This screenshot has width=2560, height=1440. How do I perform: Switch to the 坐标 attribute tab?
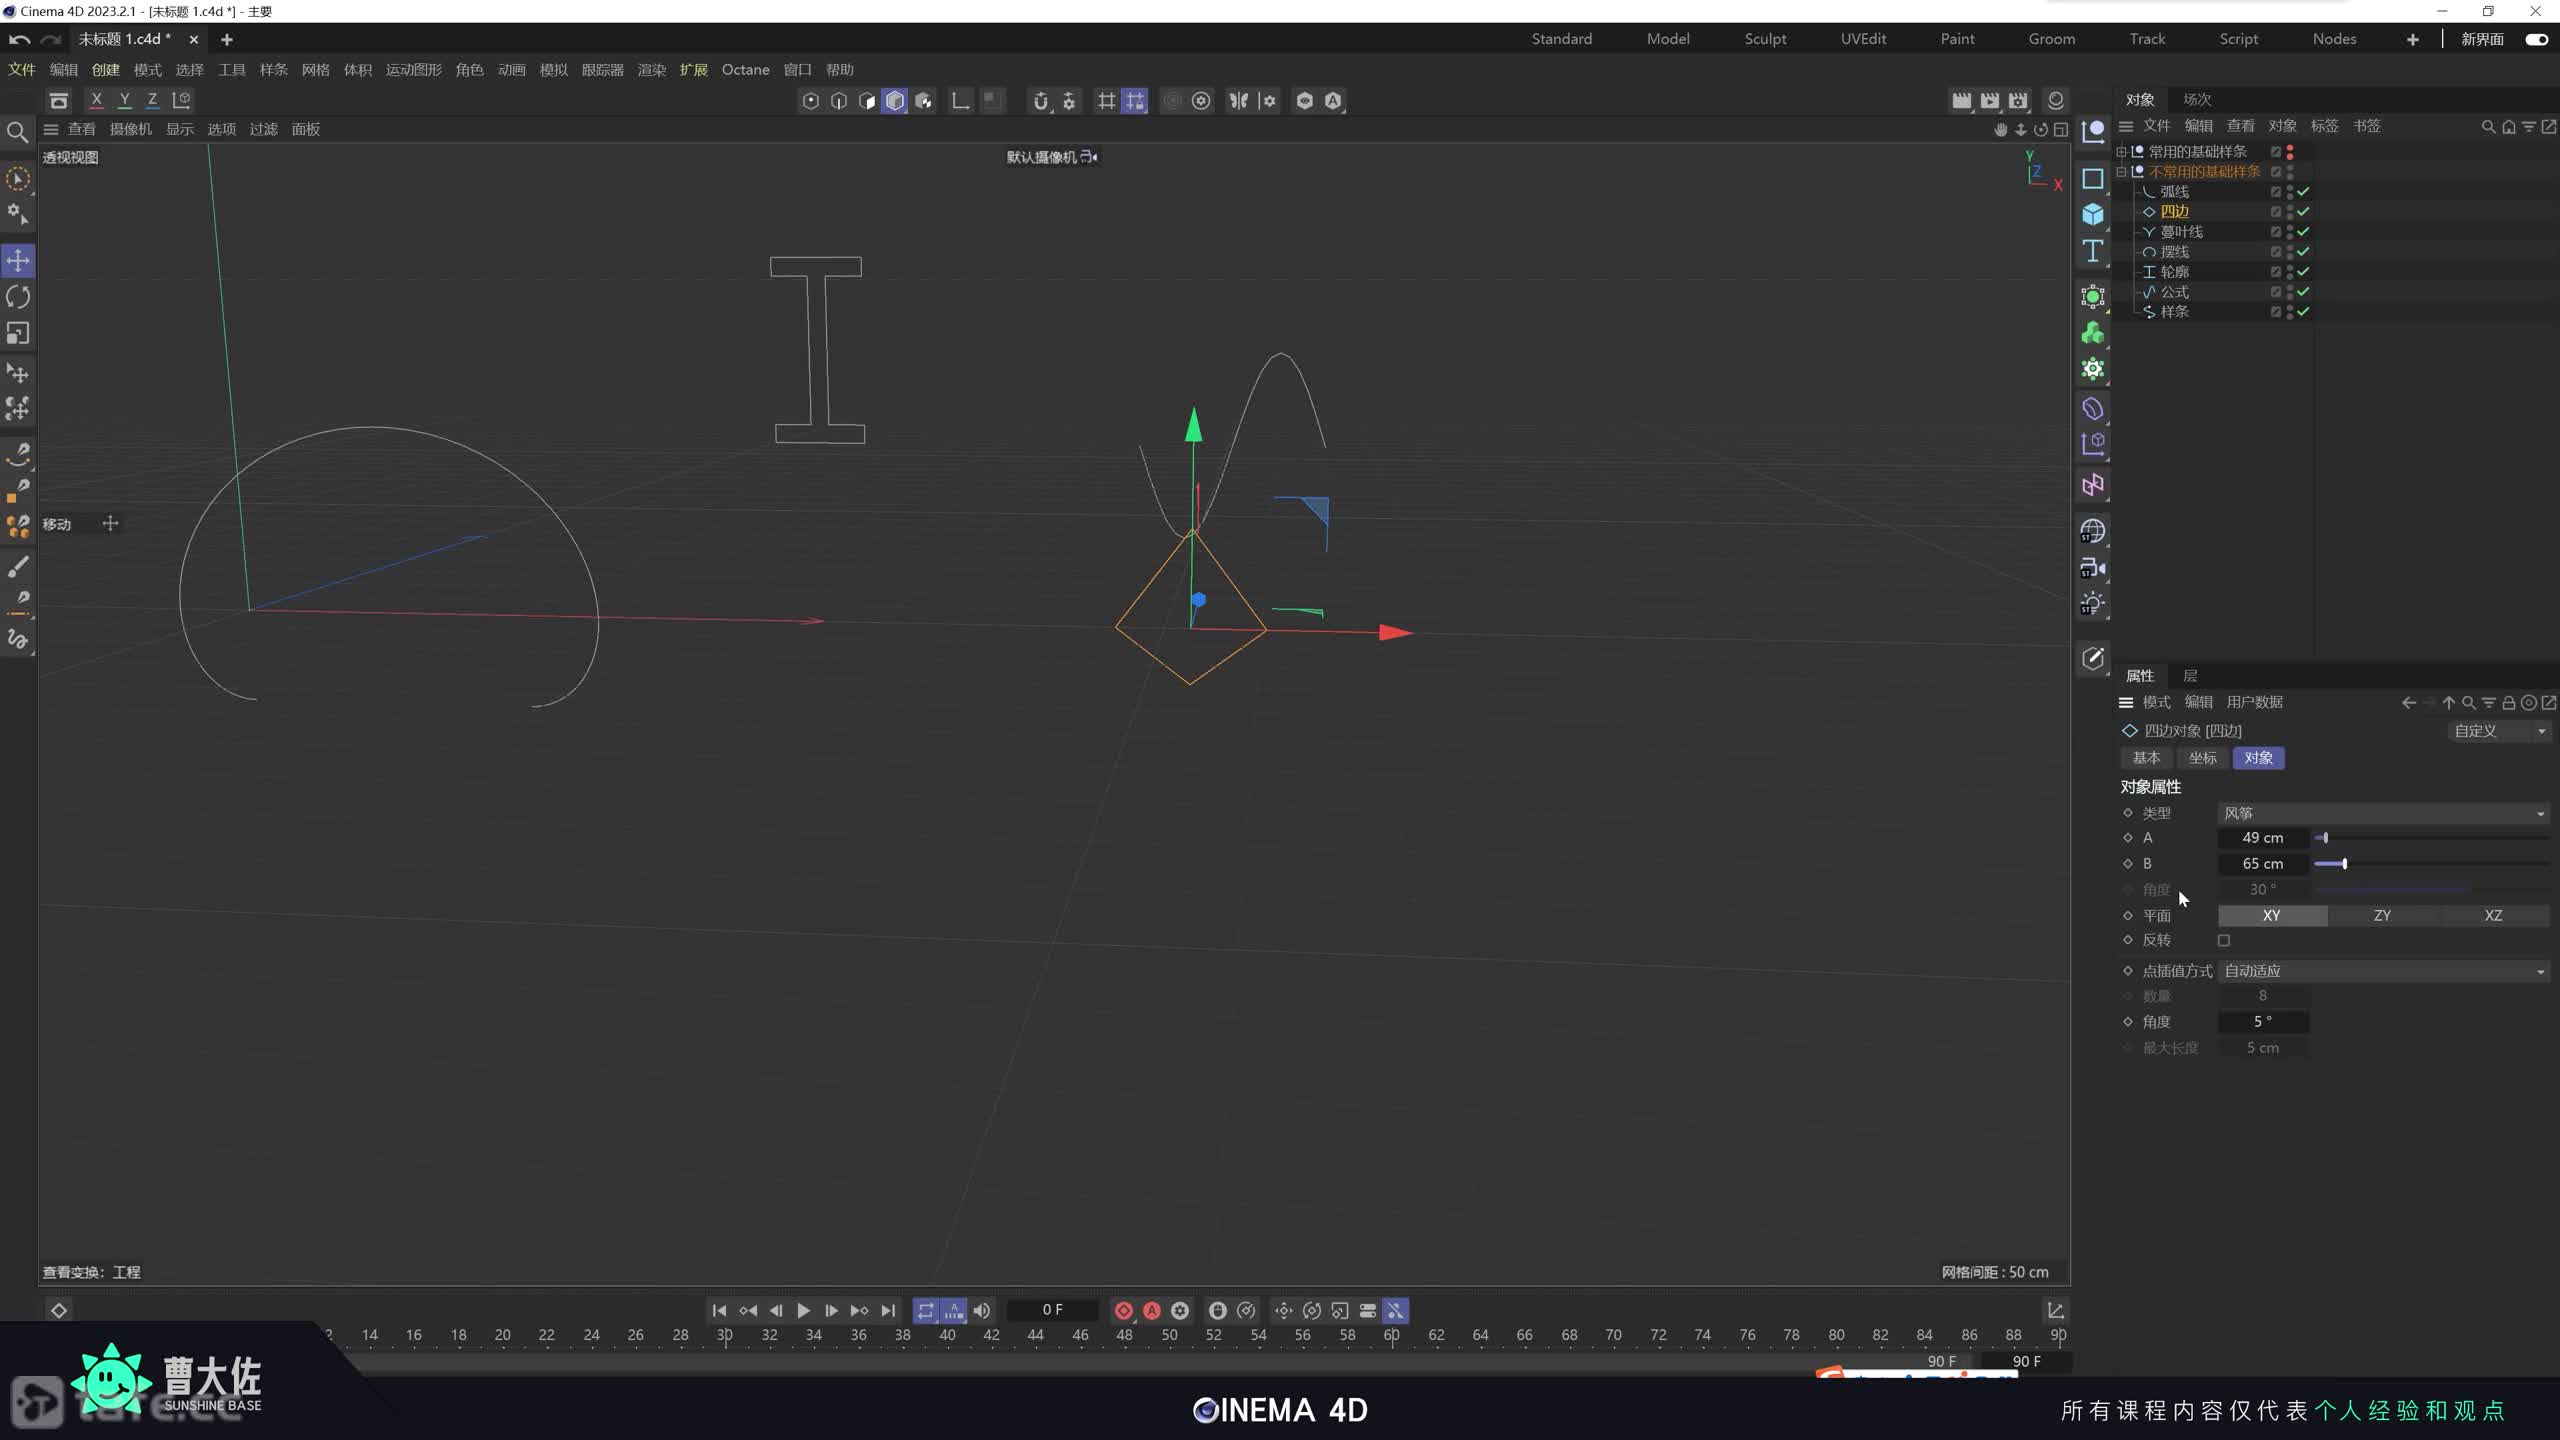[2202, 758]
